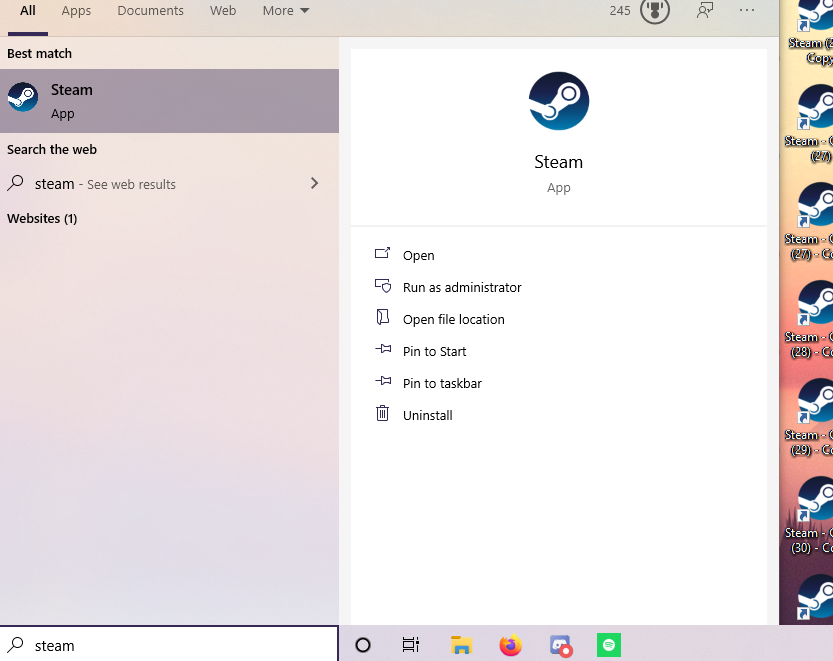This screenshot has width=833, height=661.
Task: Choose Run as administrator
Action: (x=462, y=287)
